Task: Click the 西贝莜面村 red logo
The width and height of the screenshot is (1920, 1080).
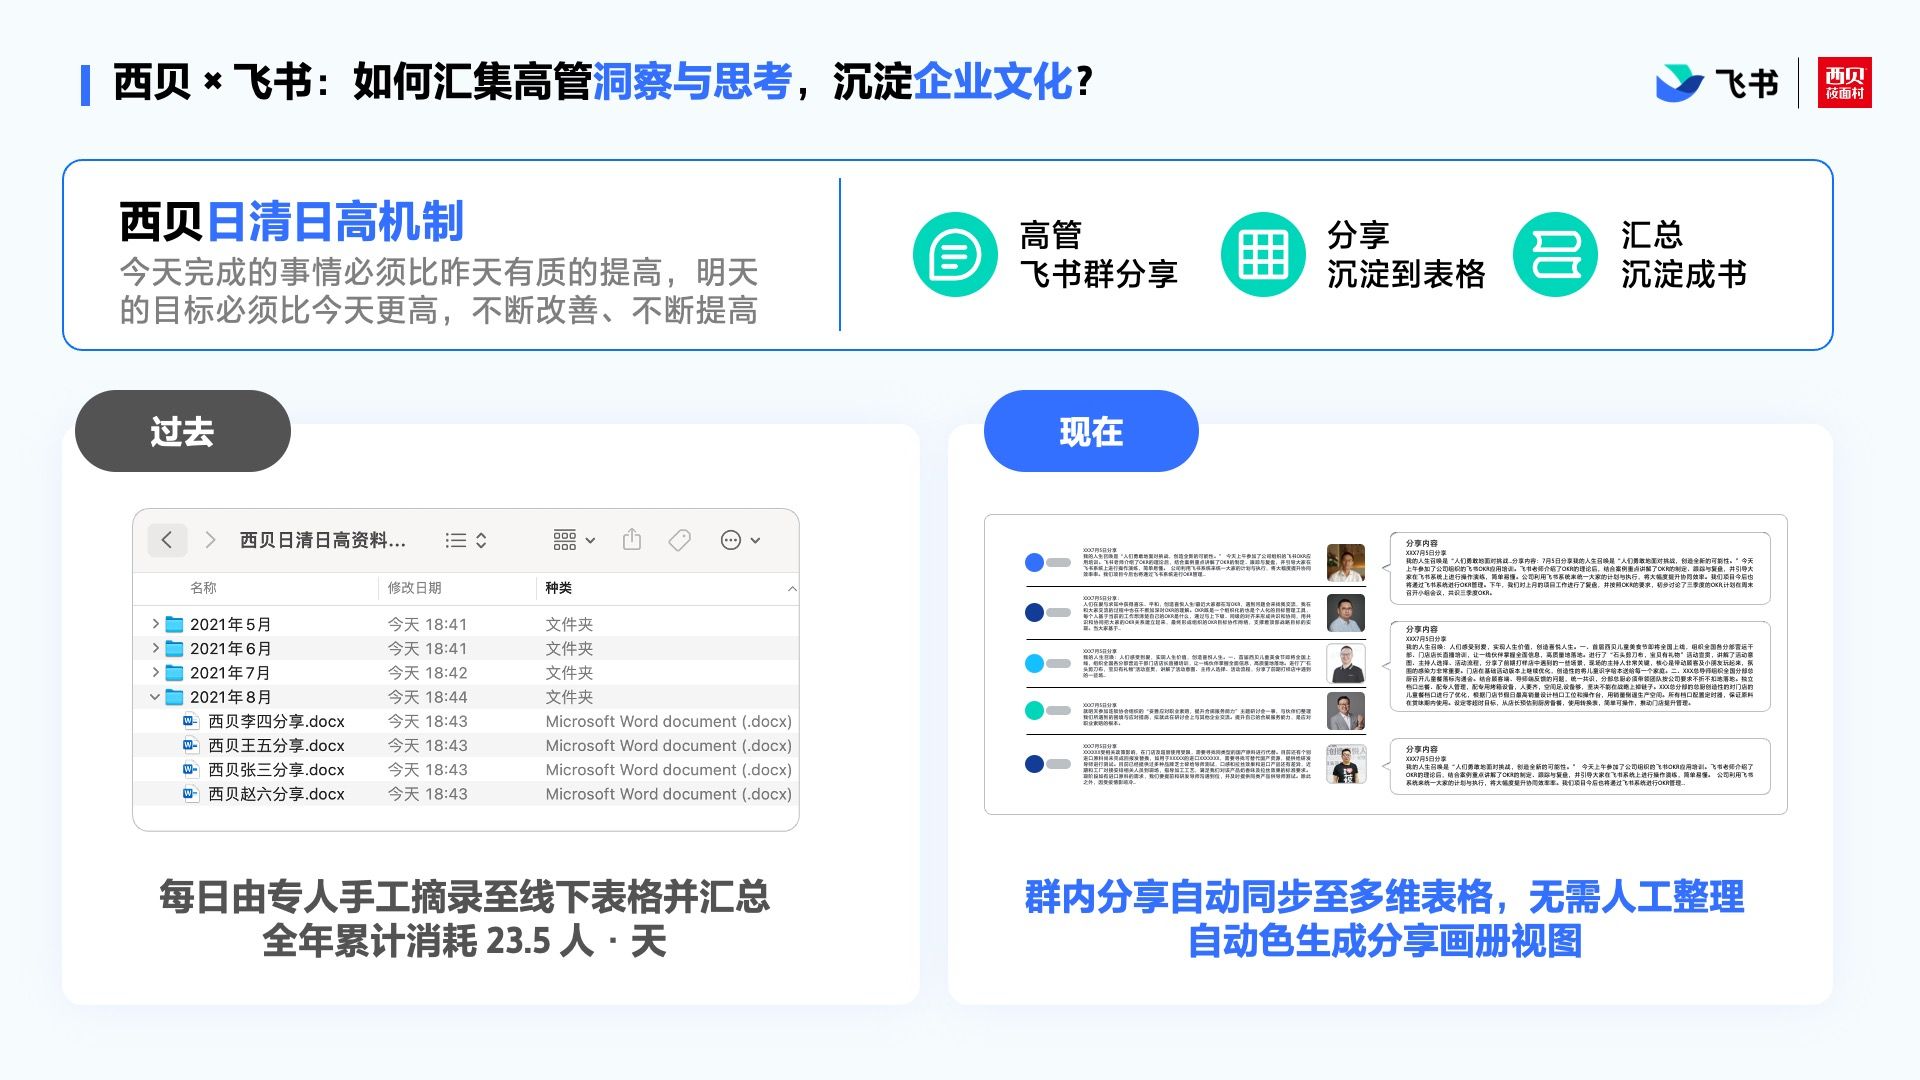Action: [1845, 82]
